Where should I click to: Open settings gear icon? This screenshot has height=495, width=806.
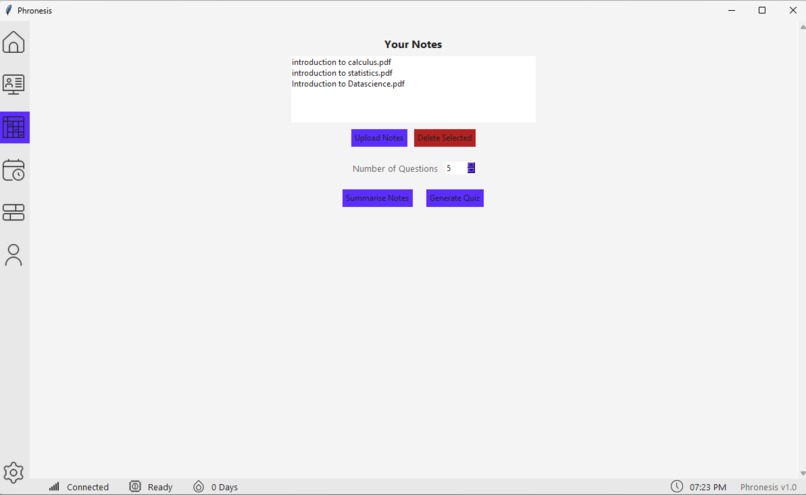pyautogui.click(x=13, y=472)
